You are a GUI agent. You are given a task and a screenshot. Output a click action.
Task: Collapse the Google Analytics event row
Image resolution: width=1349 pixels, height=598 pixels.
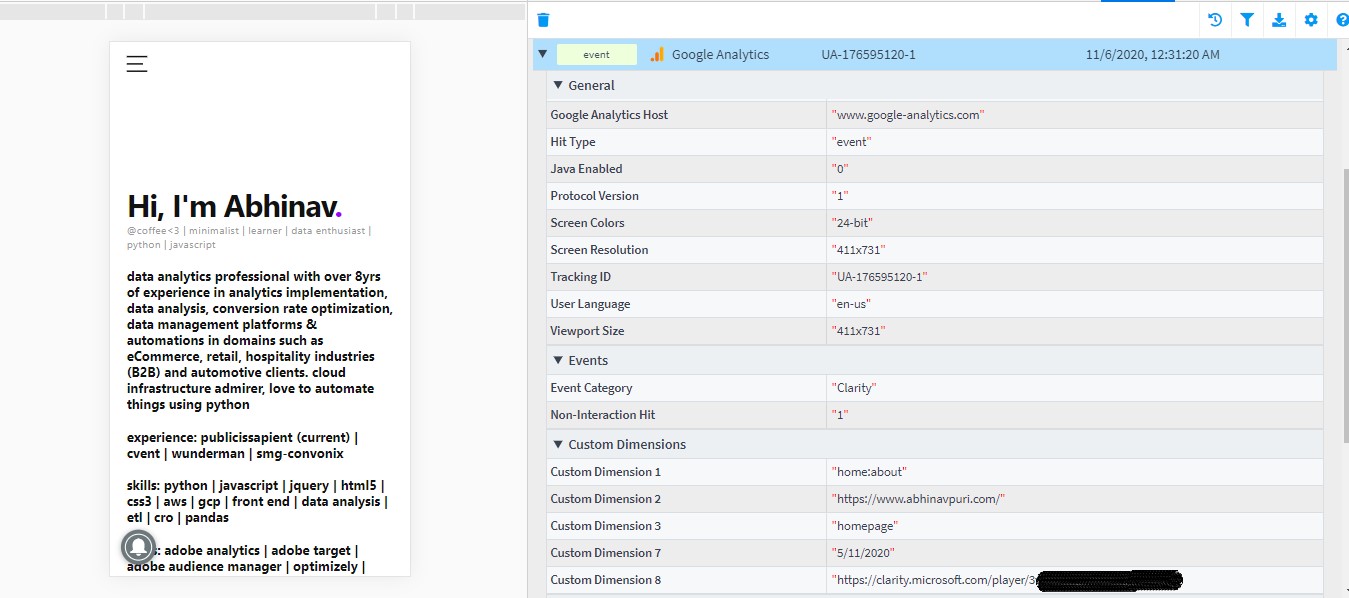[x=542, y=55]
